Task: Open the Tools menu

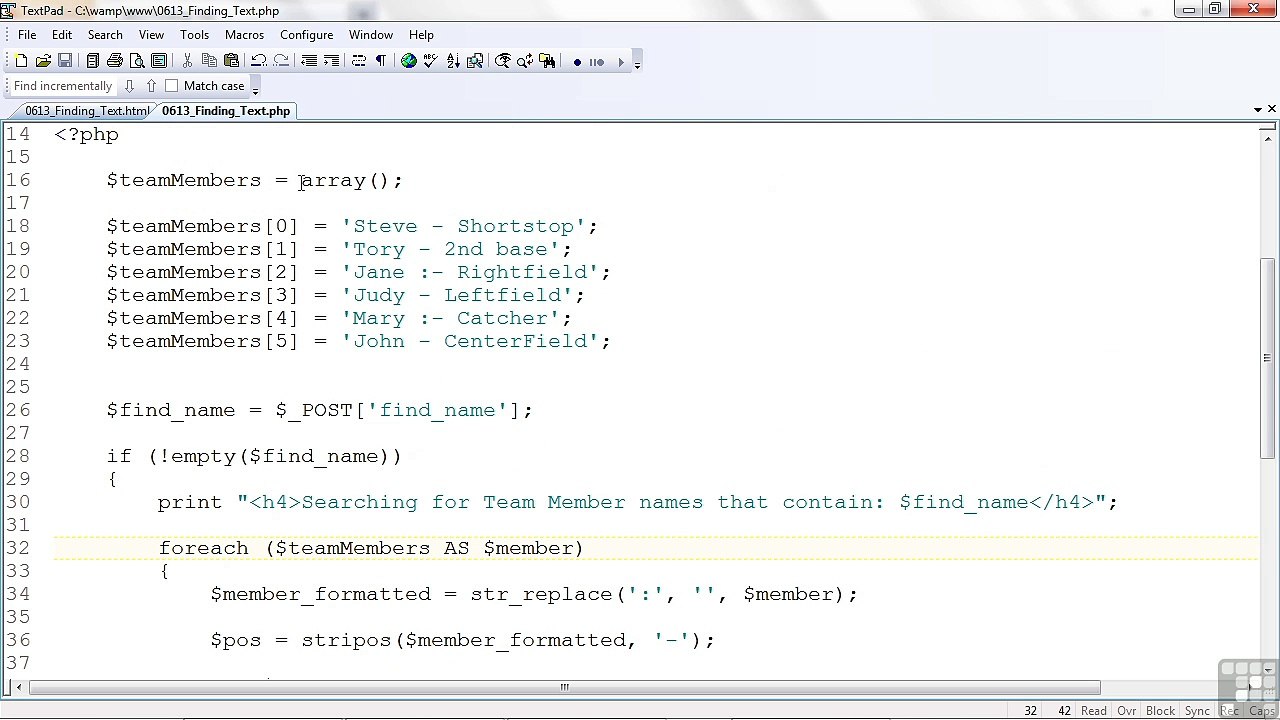Action: tap(194, 34)
